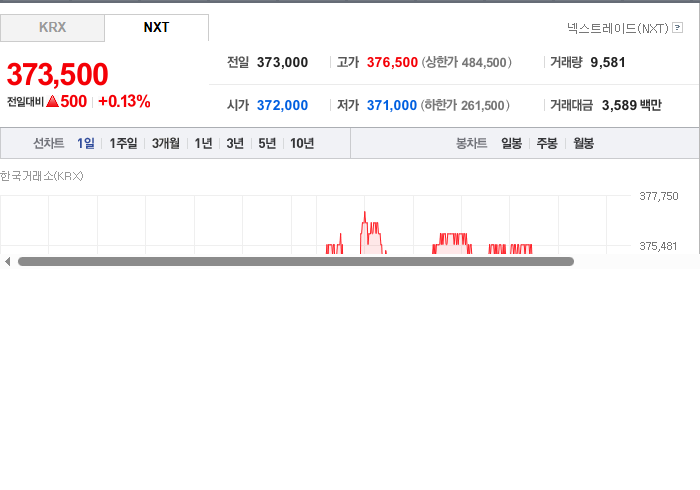Show the 3개월 line chart
The width and height of the screenshot is (700, 490).
[x=166, y=143]
